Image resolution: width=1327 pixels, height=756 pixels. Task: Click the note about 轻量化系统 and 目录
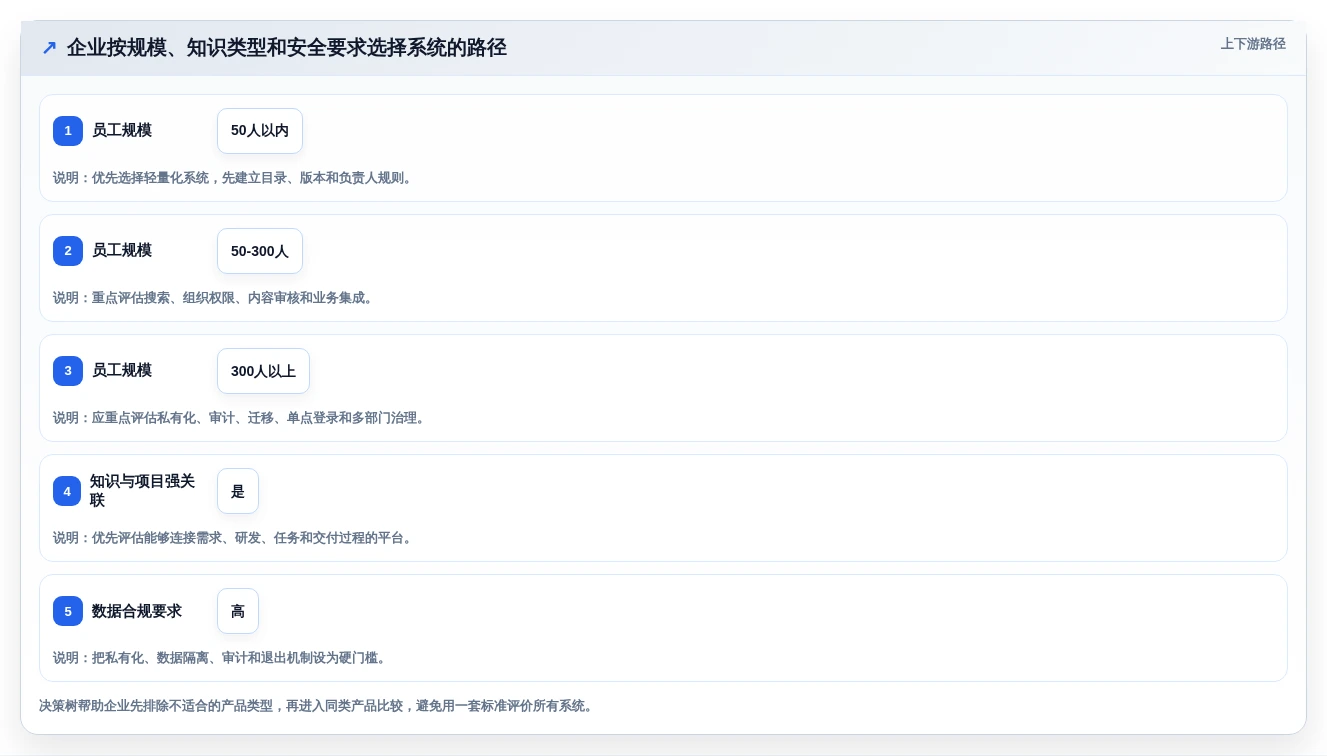click(233, 178)
